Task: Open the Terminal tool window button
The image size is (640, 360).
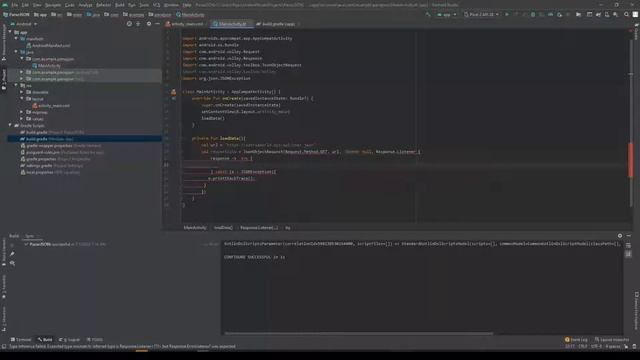Action: pyautogui.click(x=21, y=340)
